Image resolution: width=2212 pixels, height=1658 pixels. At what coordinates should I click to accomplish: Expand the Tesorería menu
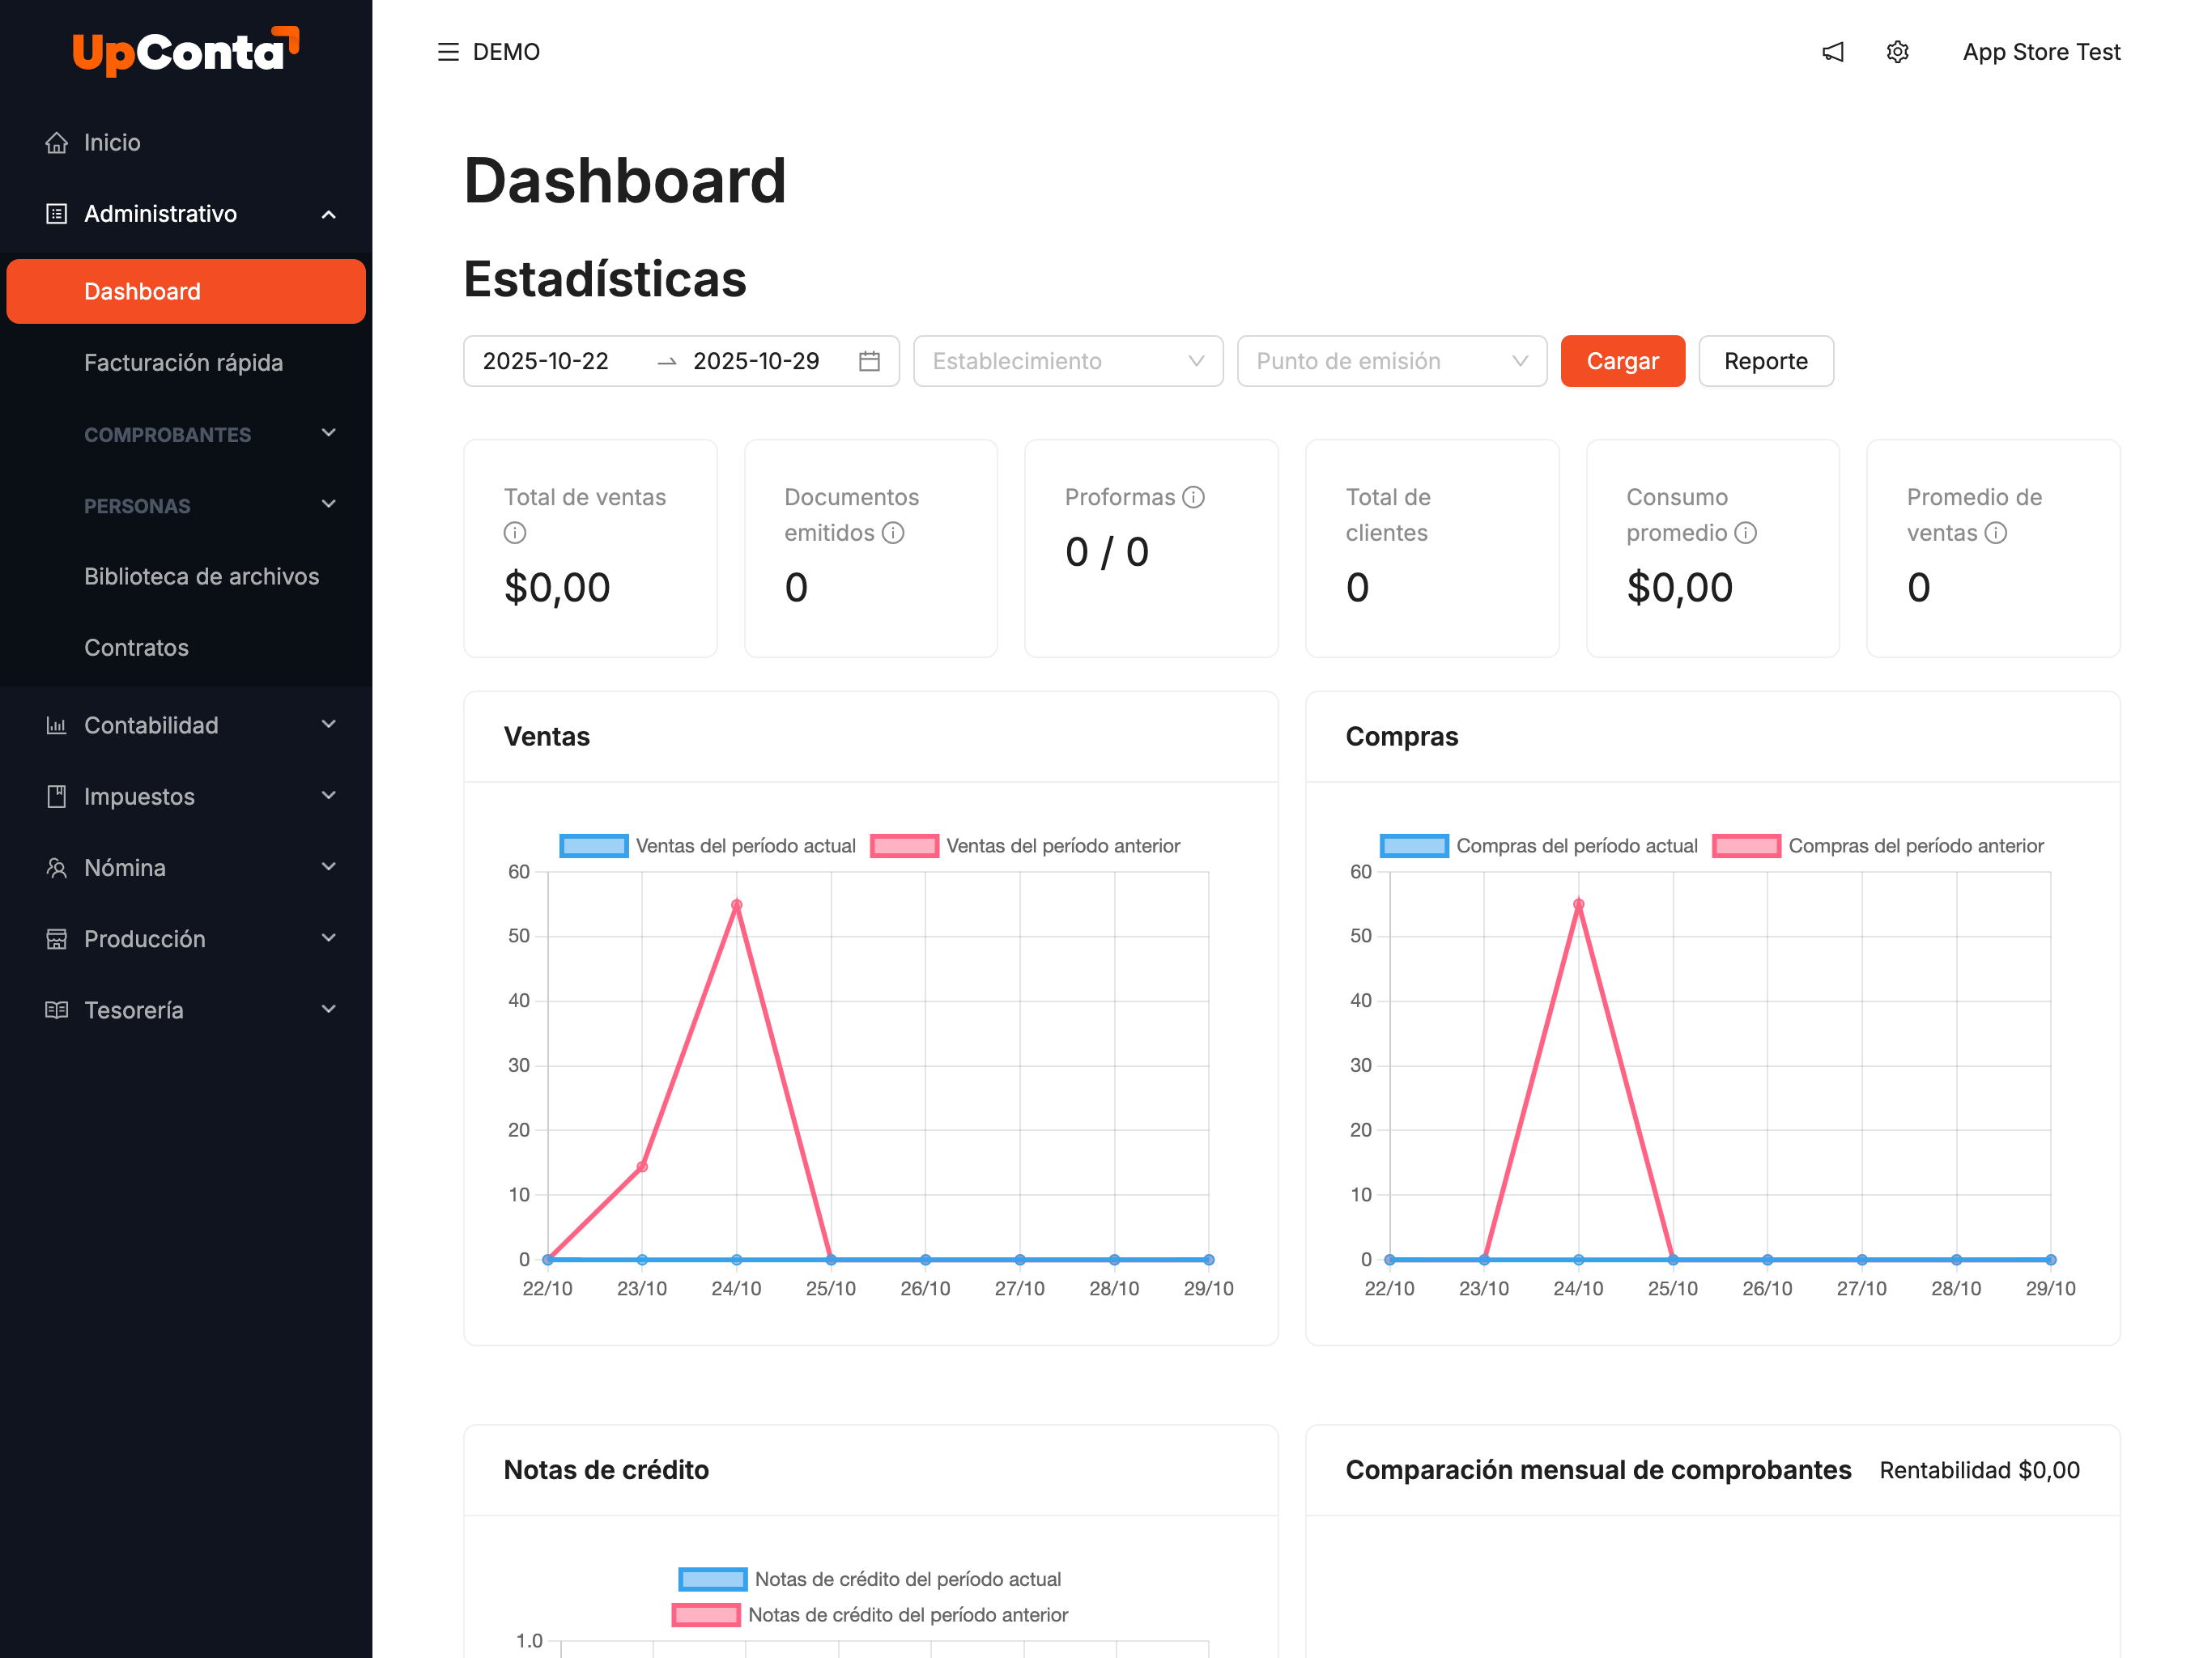pos(329,1009)
